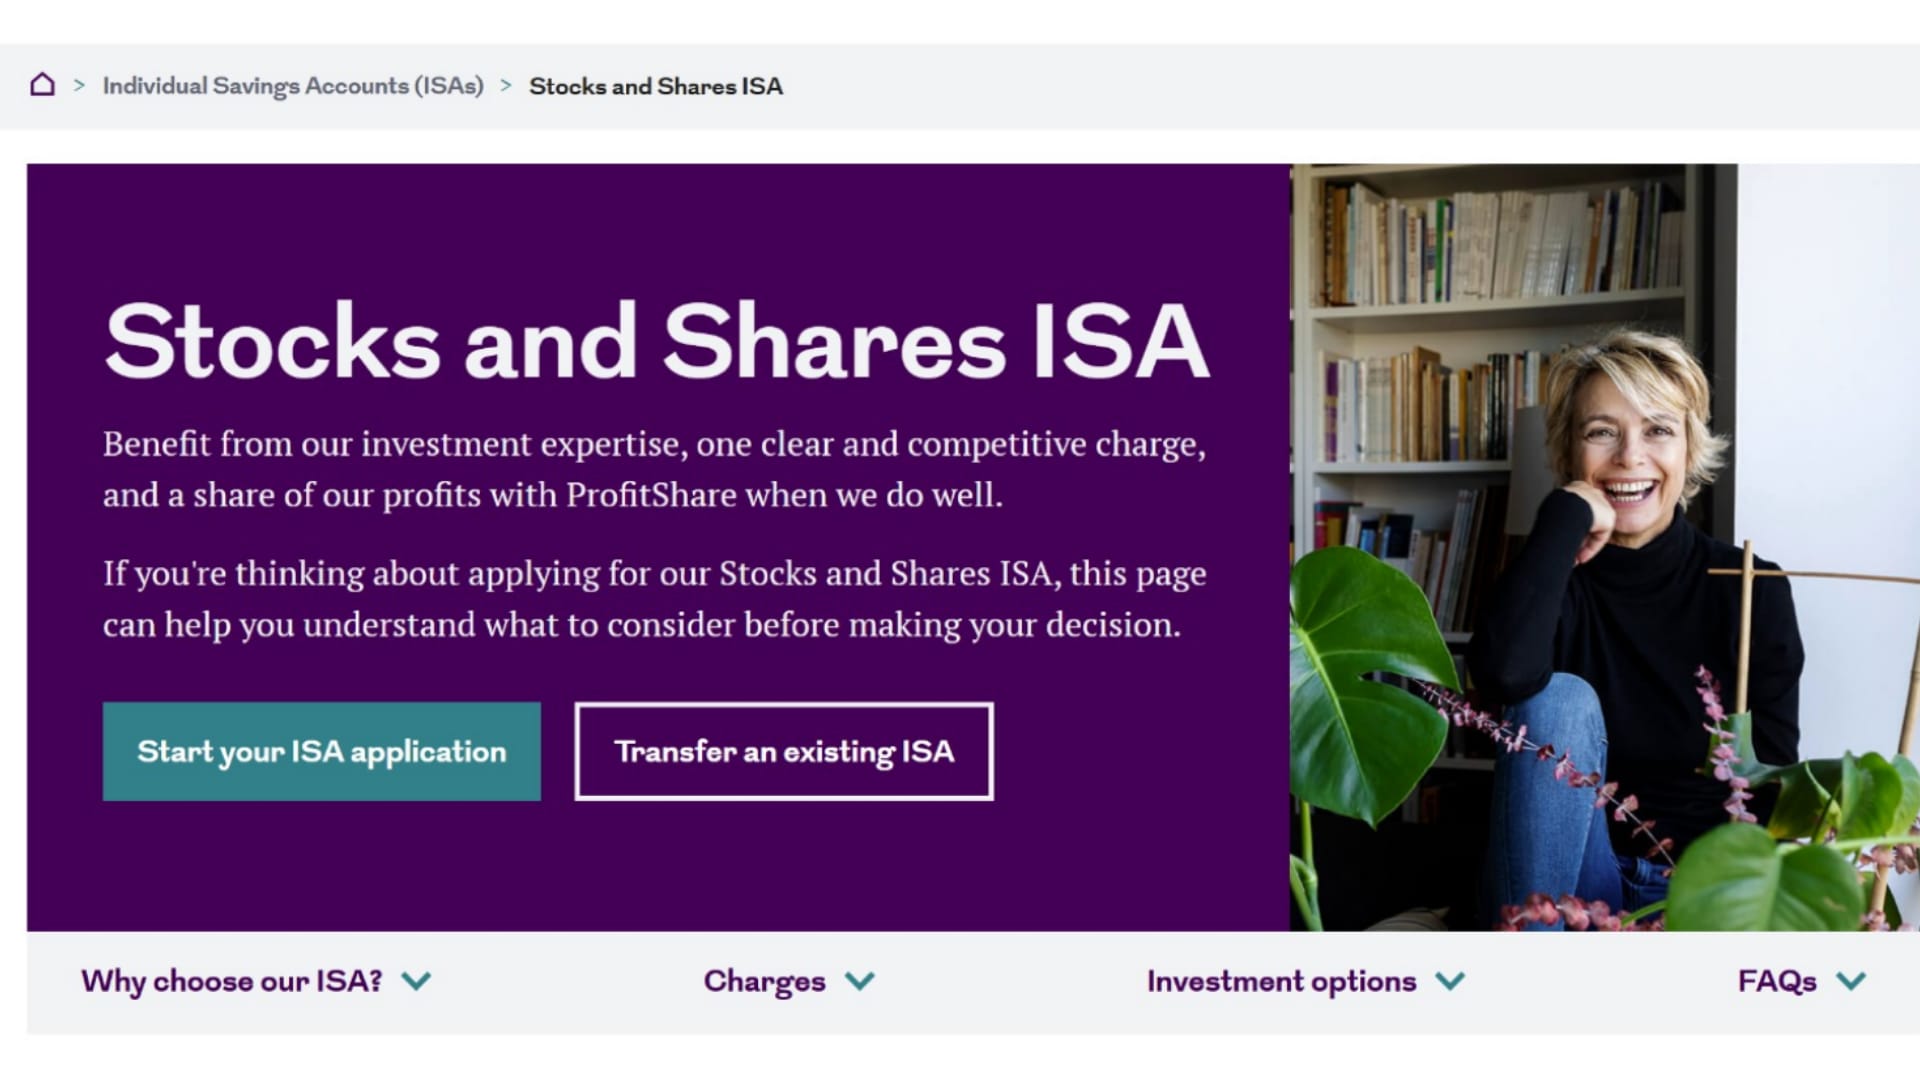1920x1080 pixels.
Task: Click the Why choose our ISA? label
Action: 233,982
